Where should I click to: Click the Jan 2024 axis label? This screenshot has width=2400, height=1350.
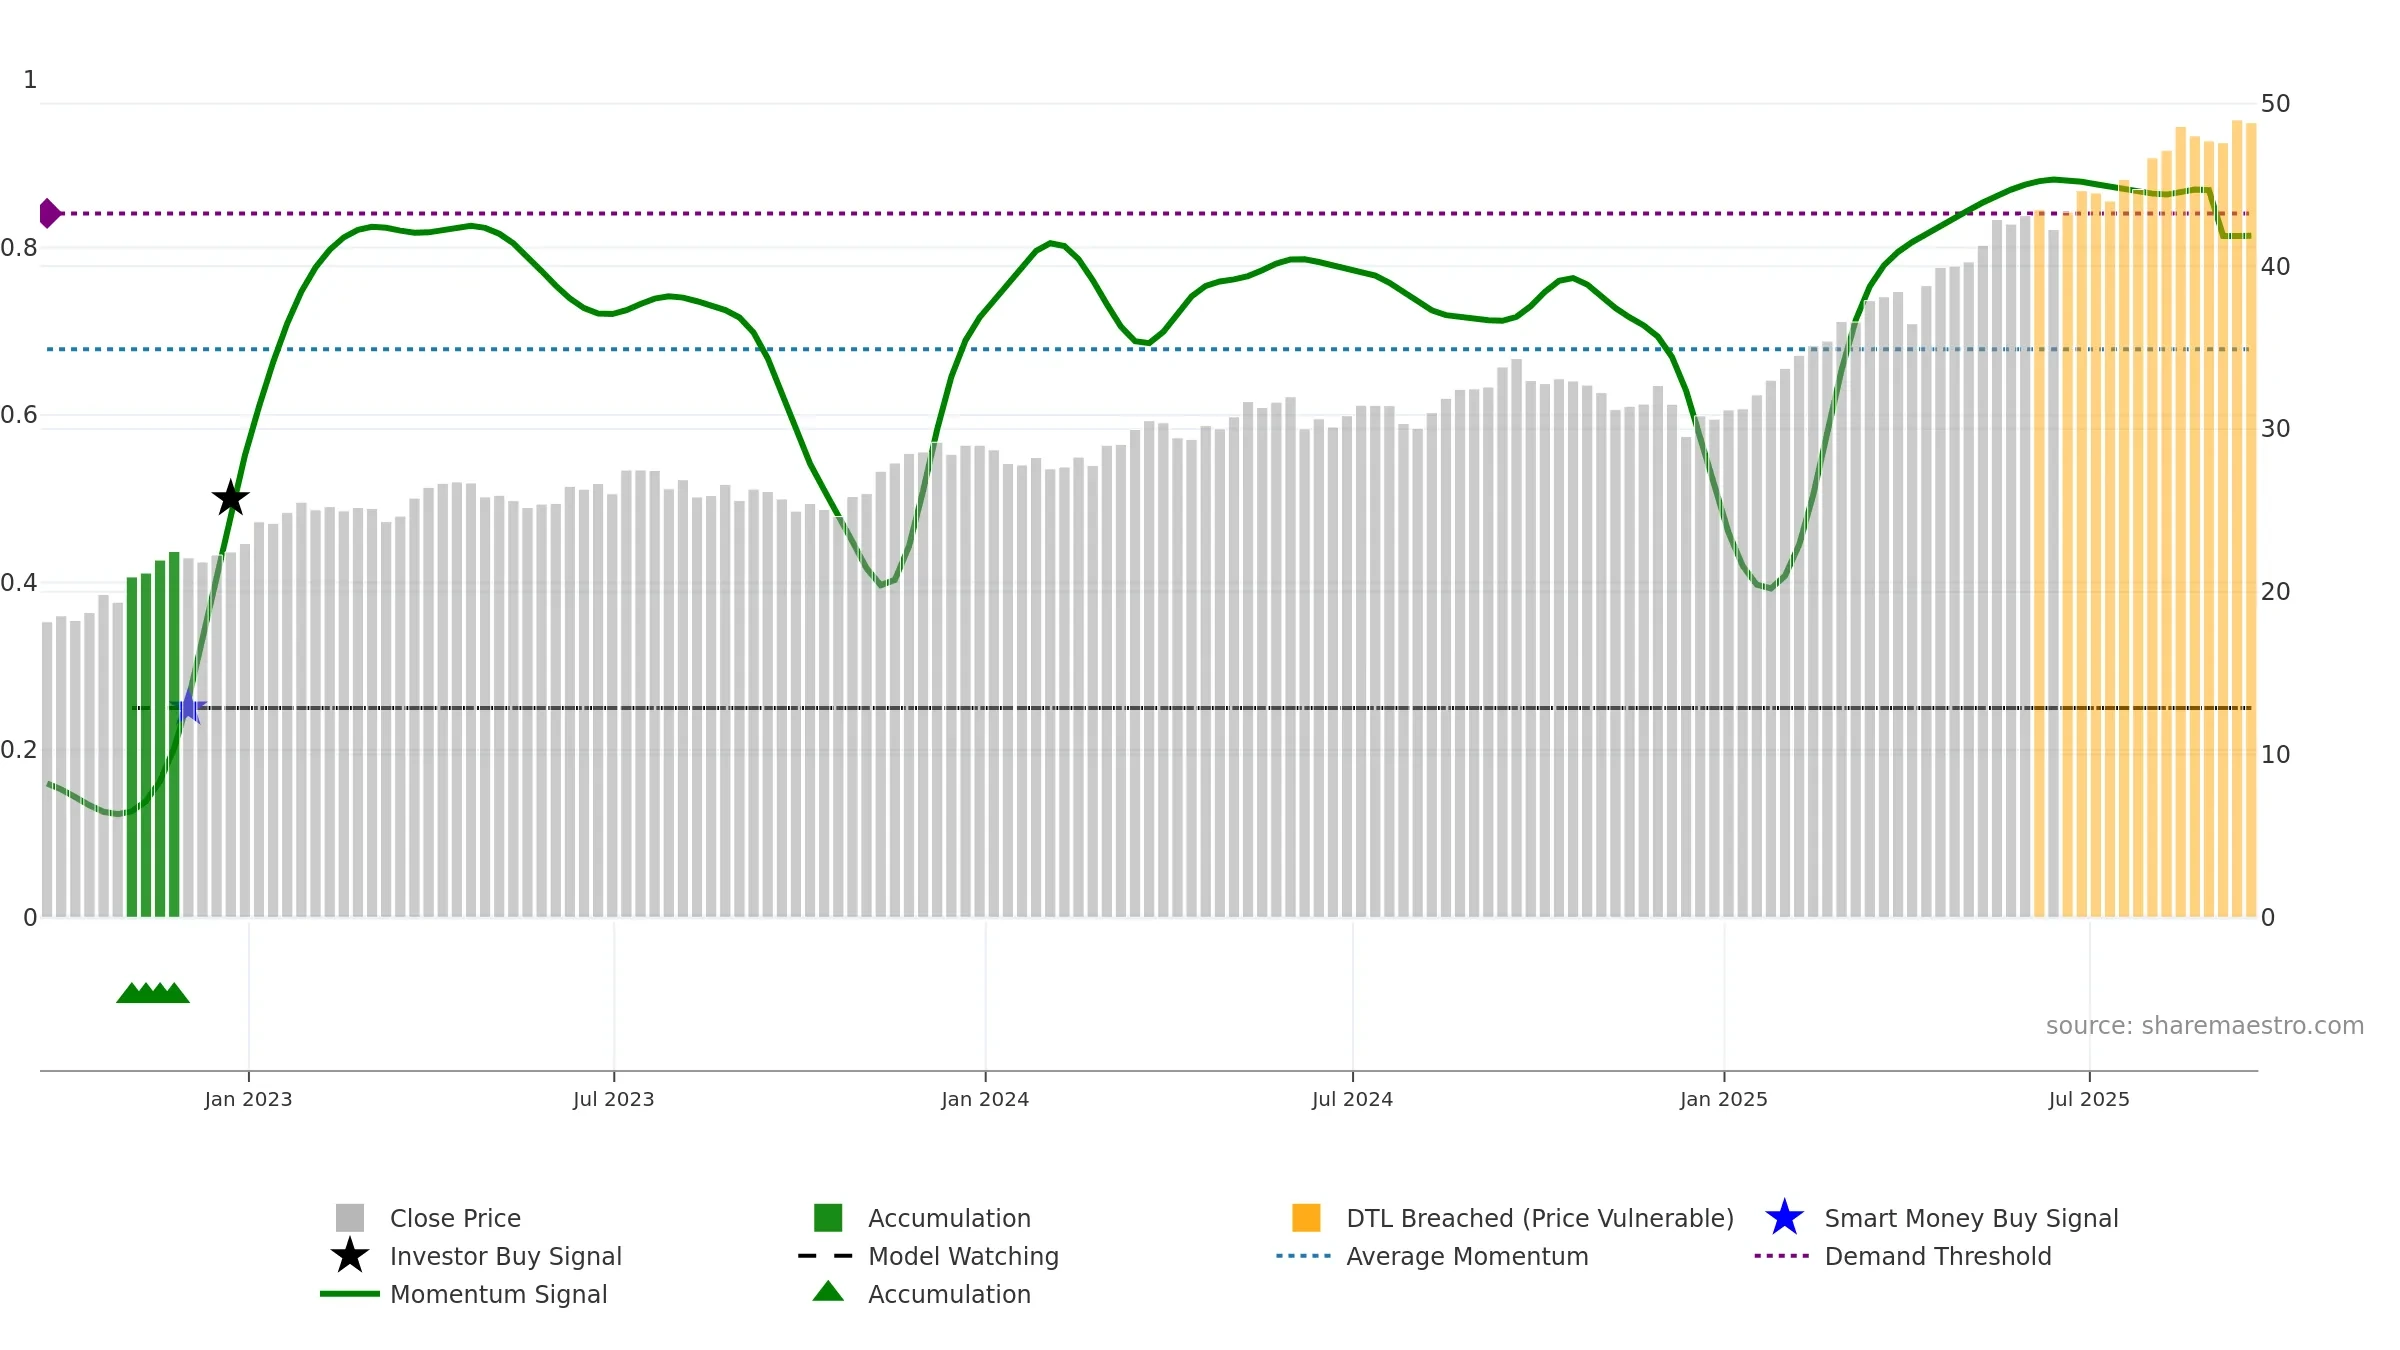985,1099
